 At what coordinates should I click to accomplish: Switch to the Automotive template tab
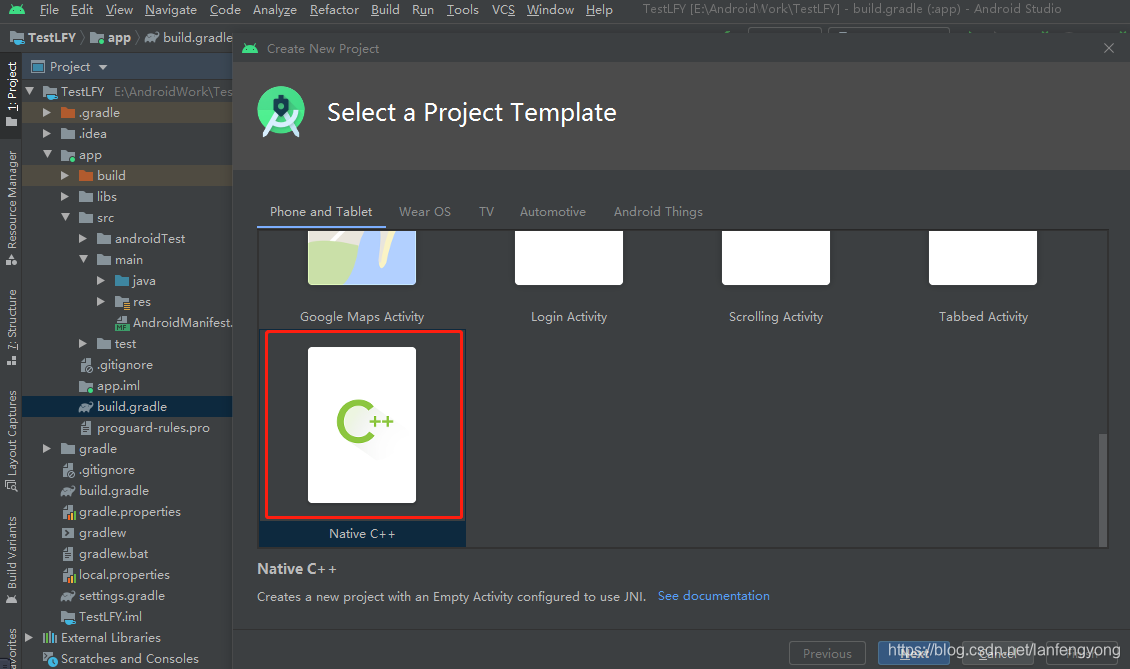[x=552, y=211]
